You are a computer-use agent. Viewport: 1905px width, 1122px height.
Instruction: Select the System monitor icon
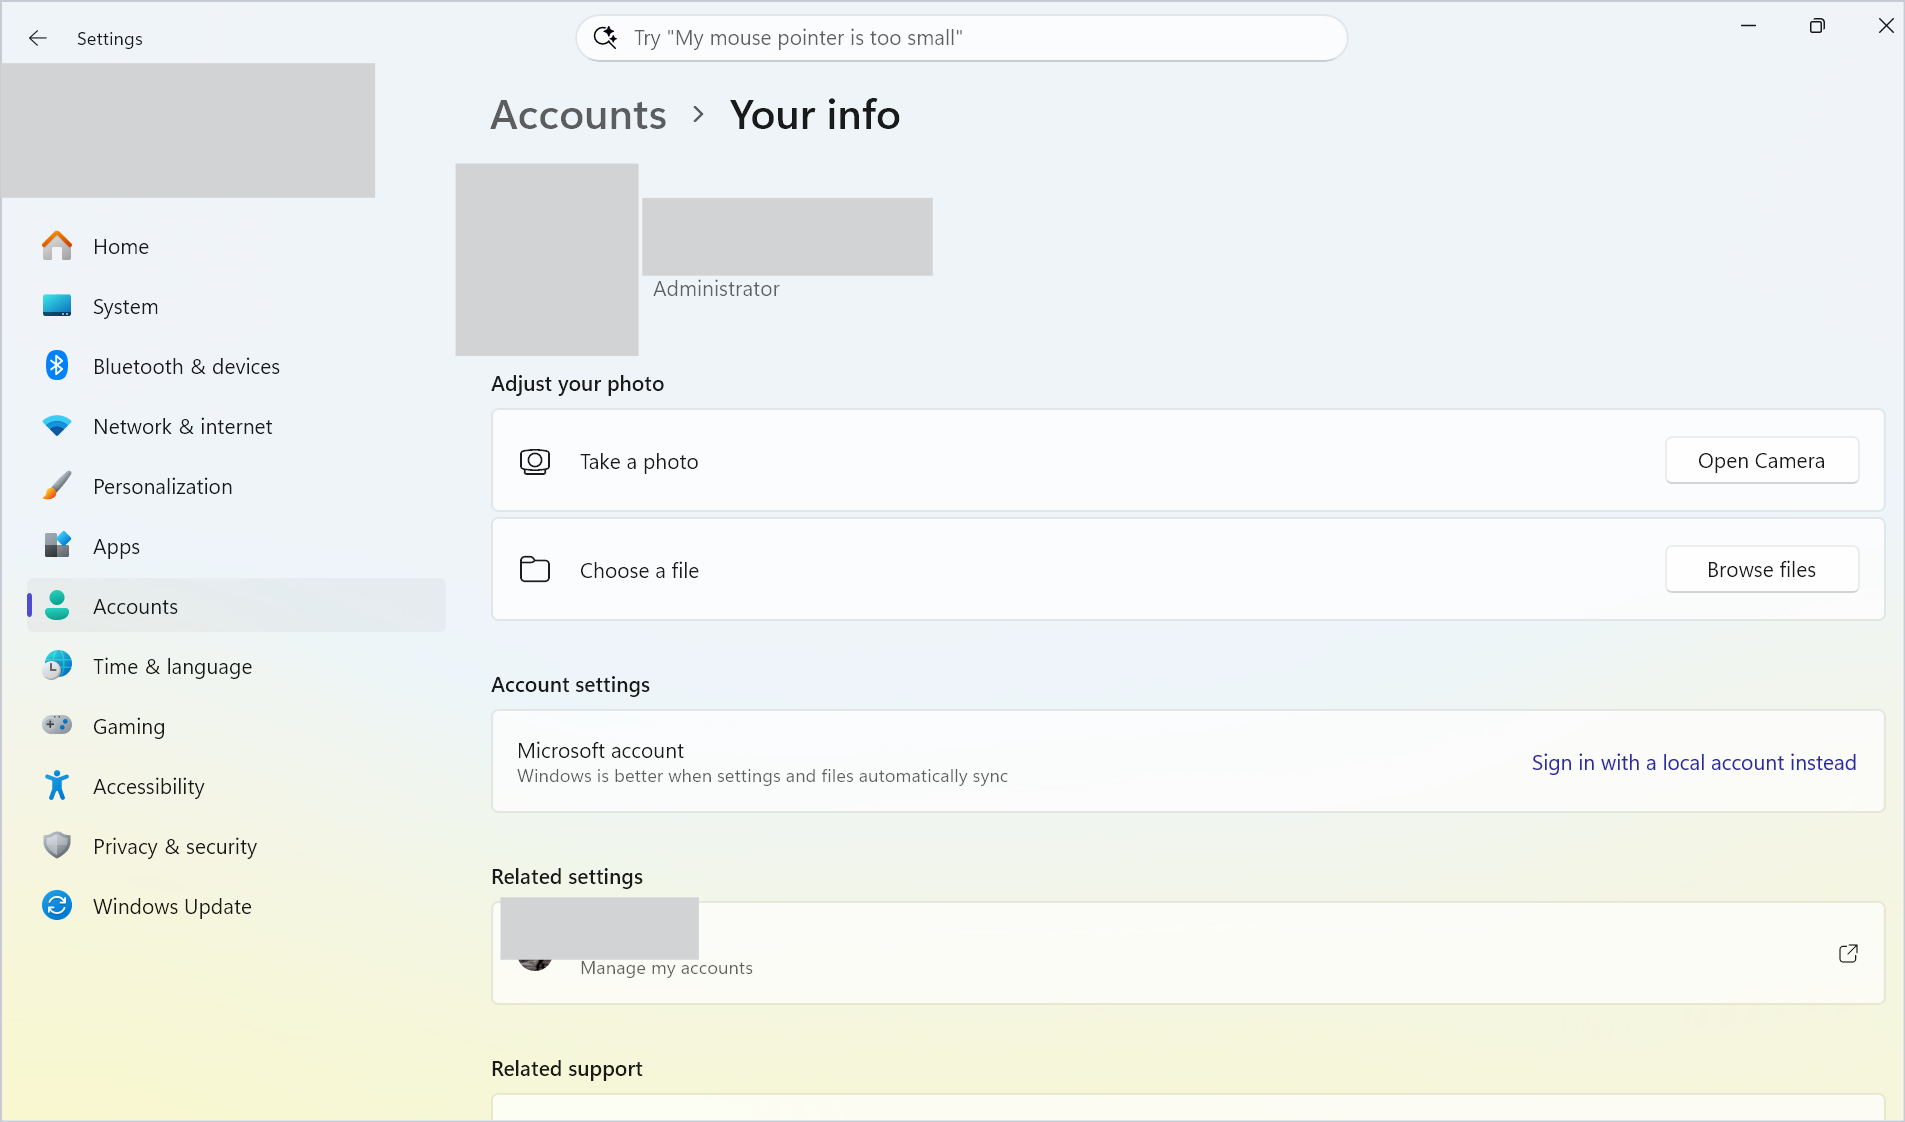pyautogui.click(x=57, y=306)
